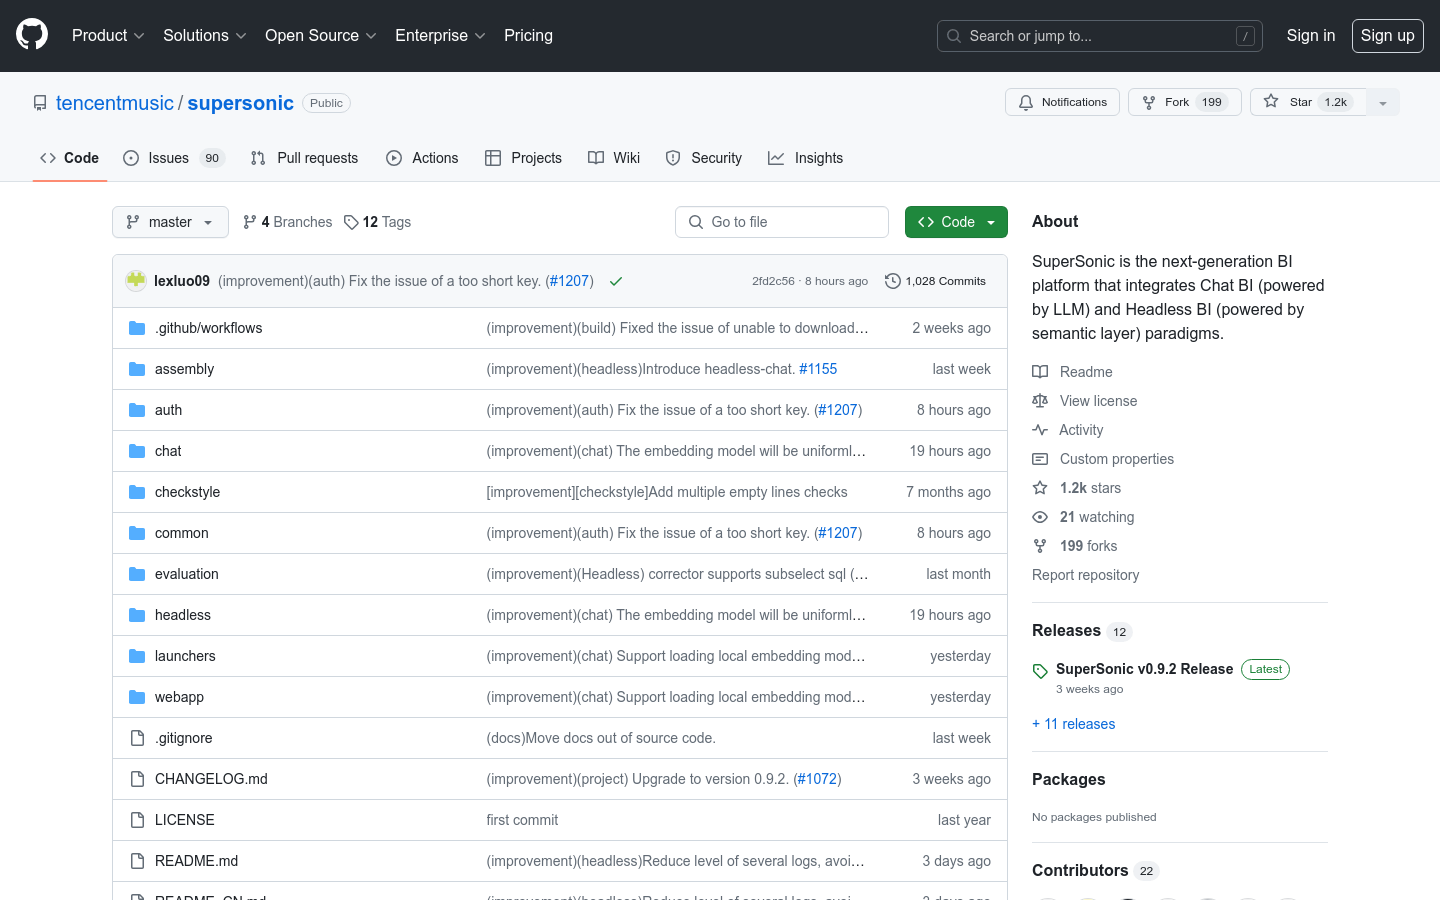
Task: Click Report repository link
Action: coord(1085,575)
